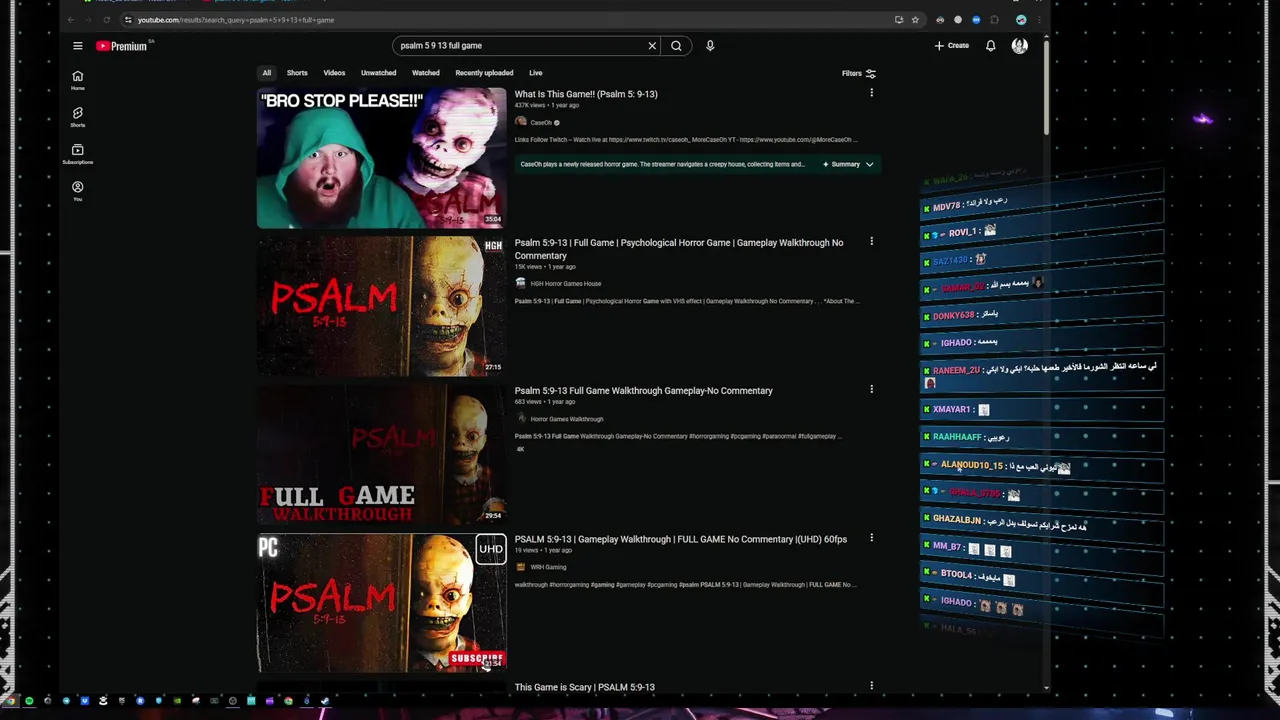This screenshot has height=720, width=1280.
Task: Open Telegram from the taskbar
Action: [x=66, y=701]
